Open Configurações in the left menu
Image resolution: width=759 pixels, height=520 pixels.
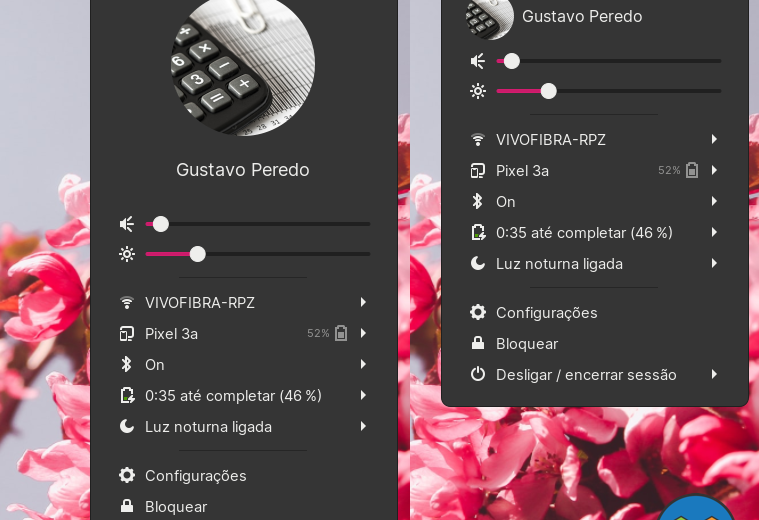point(195,475)
